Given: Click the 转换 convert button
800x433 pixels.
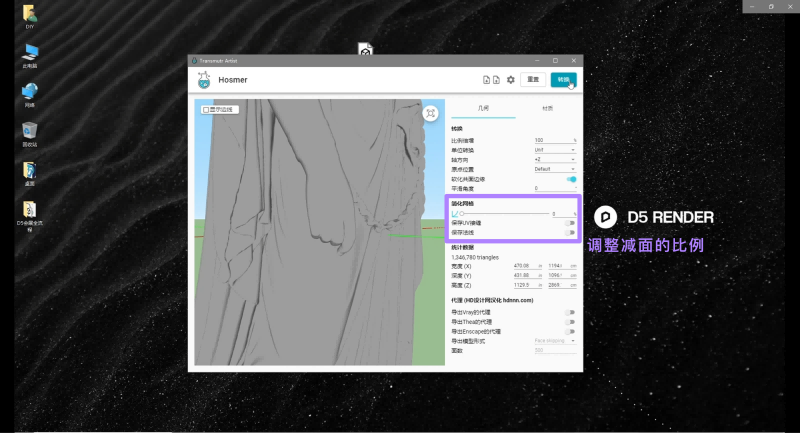Looking at the screenshot, I should (x=564, y=79).
